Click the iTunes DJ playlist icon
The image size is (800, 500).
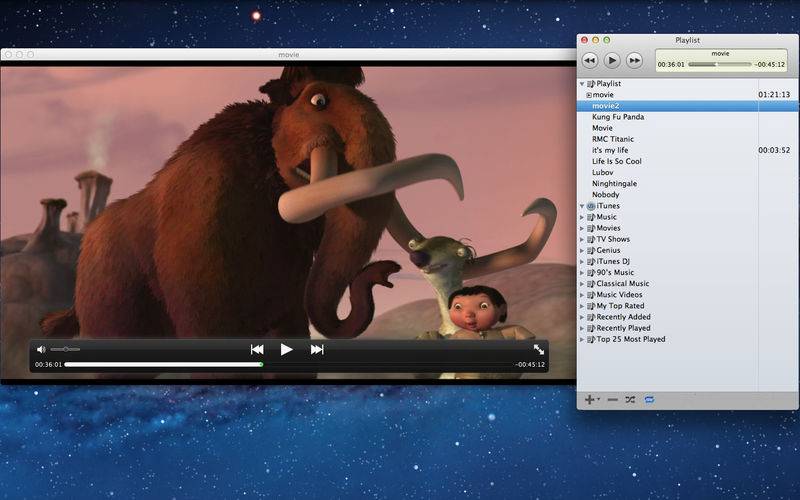tap(591, 262)
